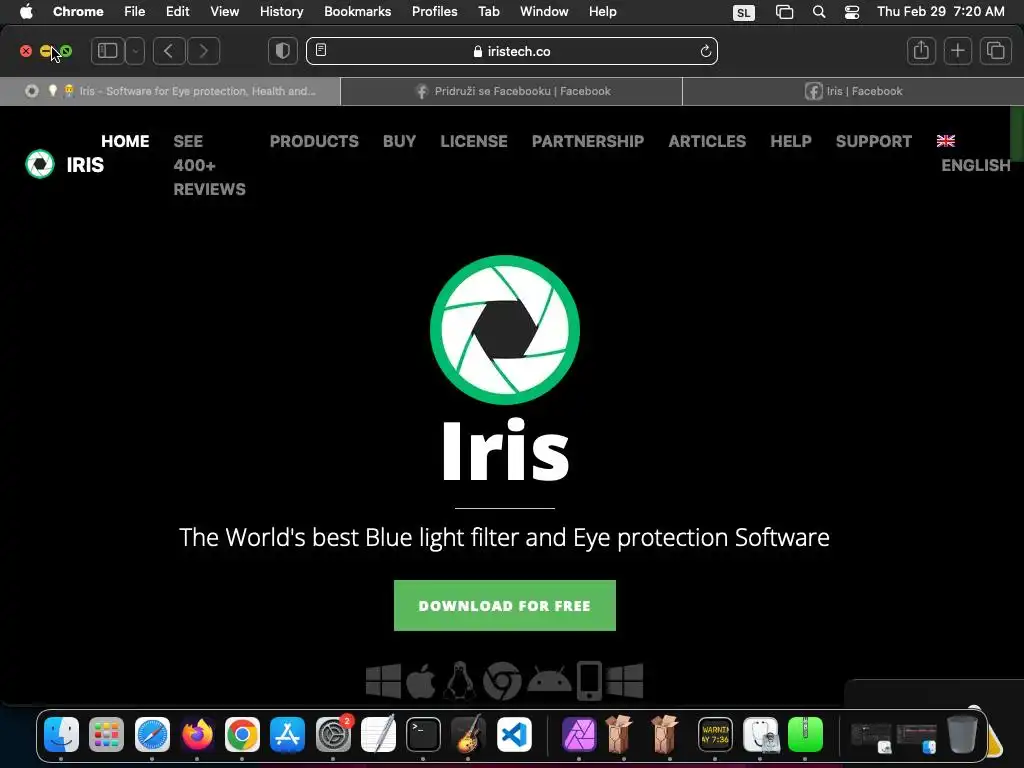Show reader view icon in address bar
1024x768 pixels.
[x=321, y=50]
